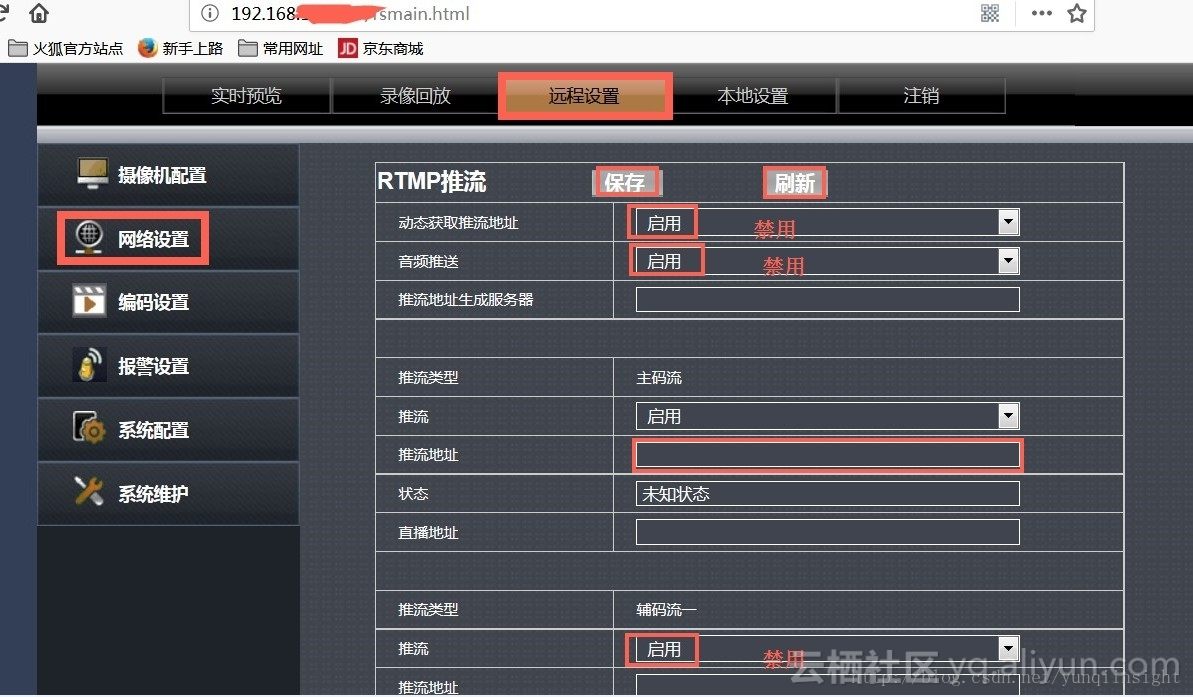The width and height of the screenshot is (1193, 697).
Task: Click the wrench icon for 系统维护
Action: click(90, 492)
